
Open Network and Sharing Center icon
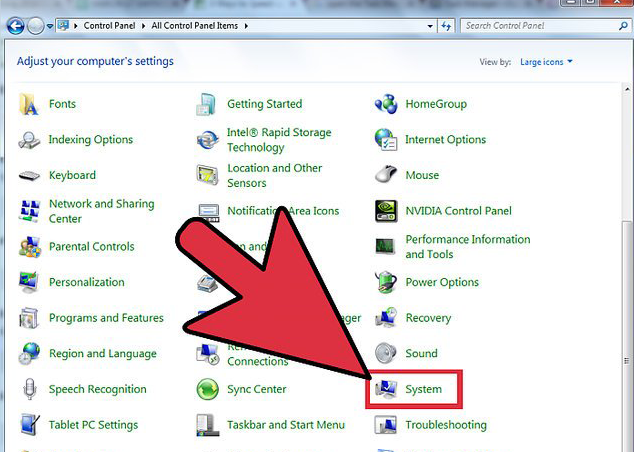point(29,211)
